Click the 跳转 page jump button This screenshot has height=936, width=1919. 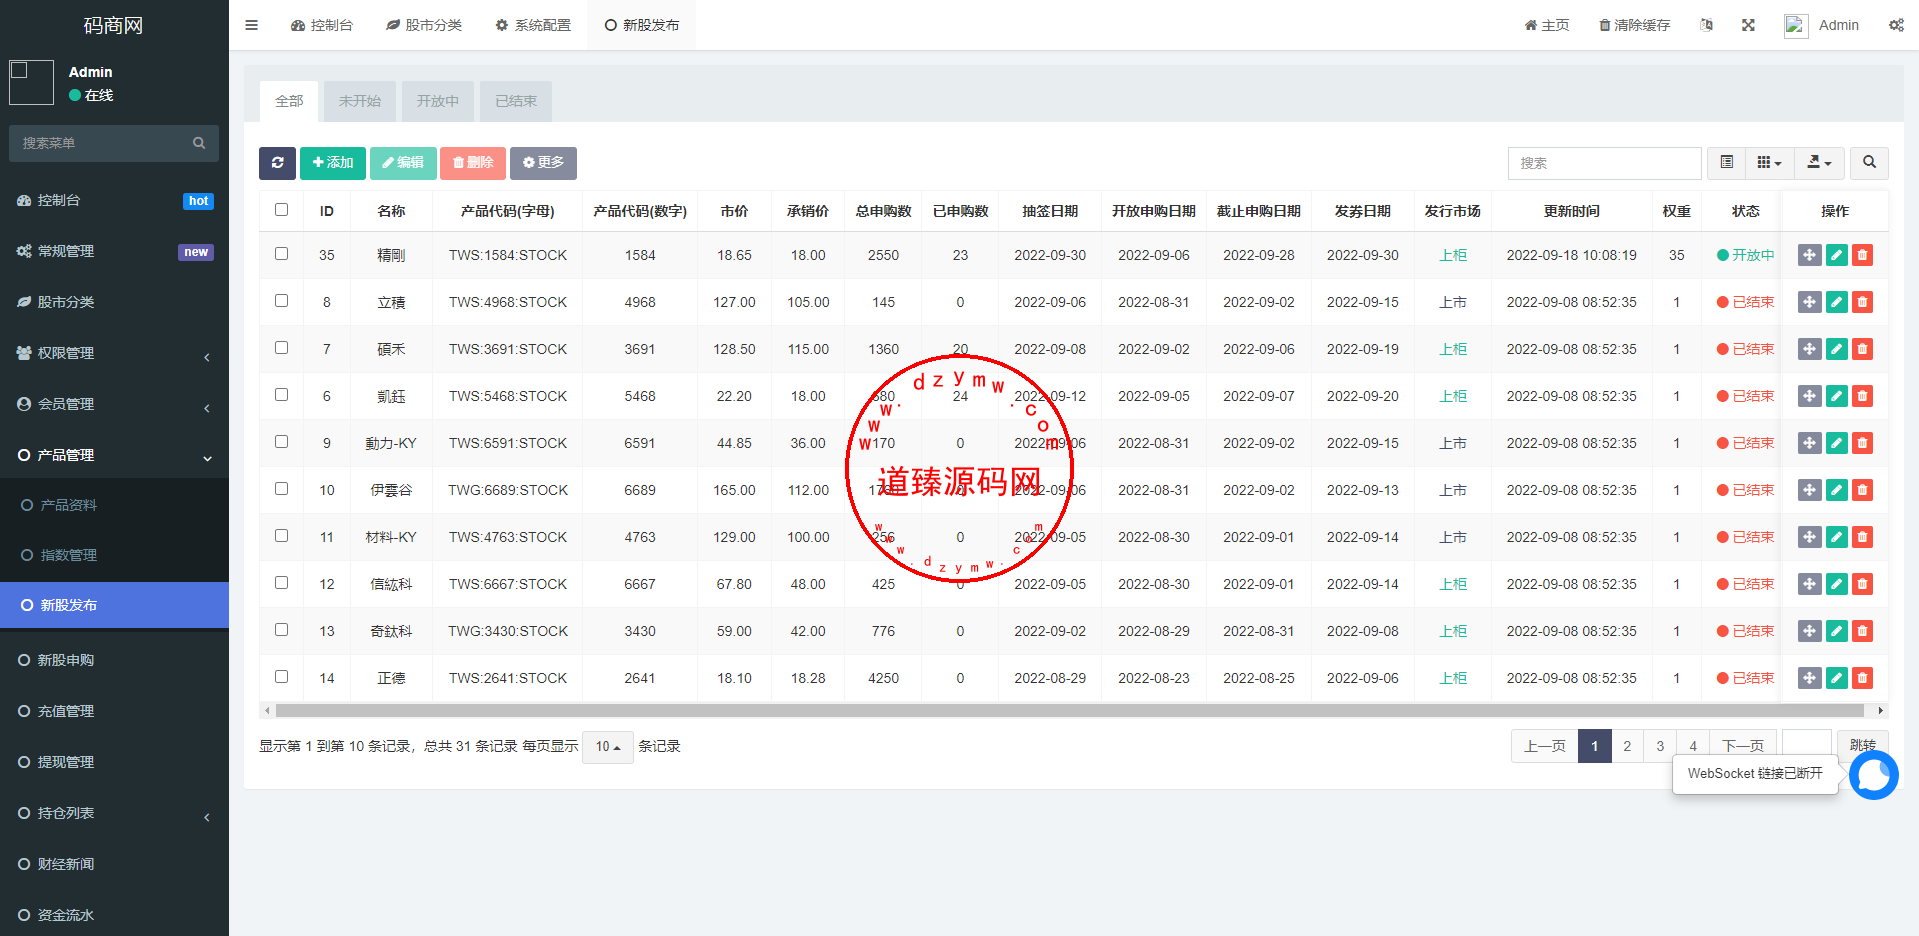tap(1862, 745)
